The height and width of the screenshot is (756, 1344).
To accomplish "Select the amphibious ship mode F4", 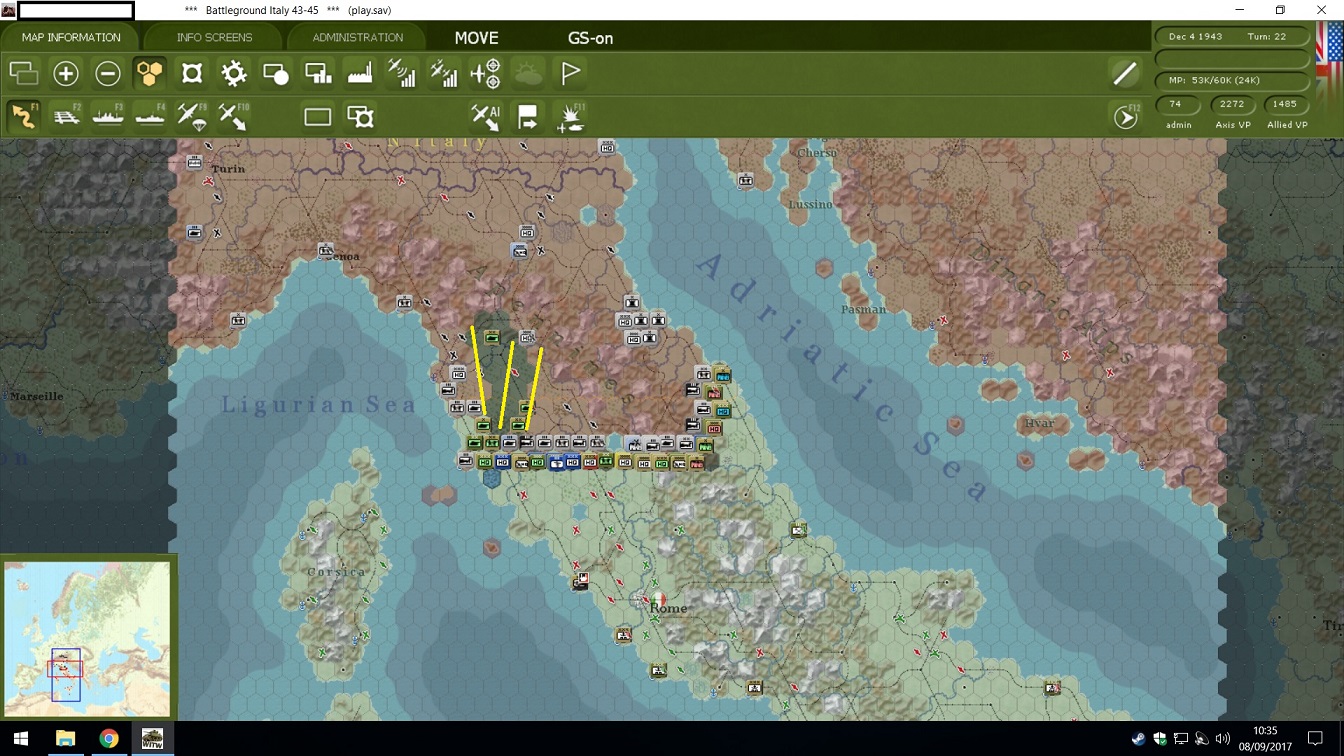I will 150,116.
